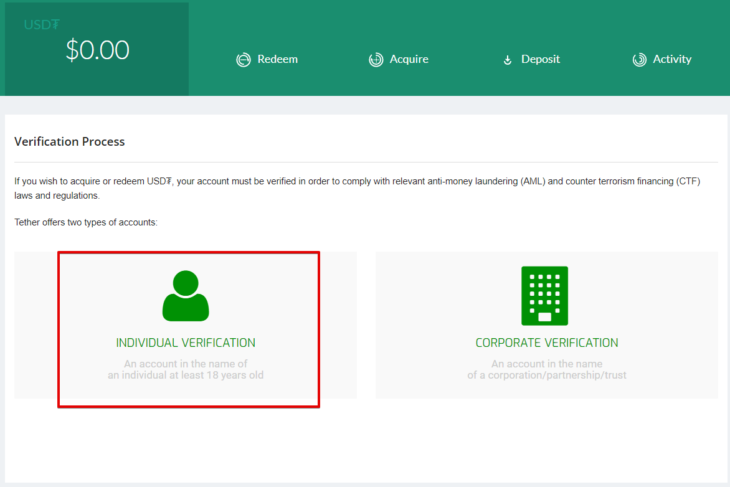Click the Deposit download arrow icon
This screenshot has height=487, width=730.
point(507,60)
